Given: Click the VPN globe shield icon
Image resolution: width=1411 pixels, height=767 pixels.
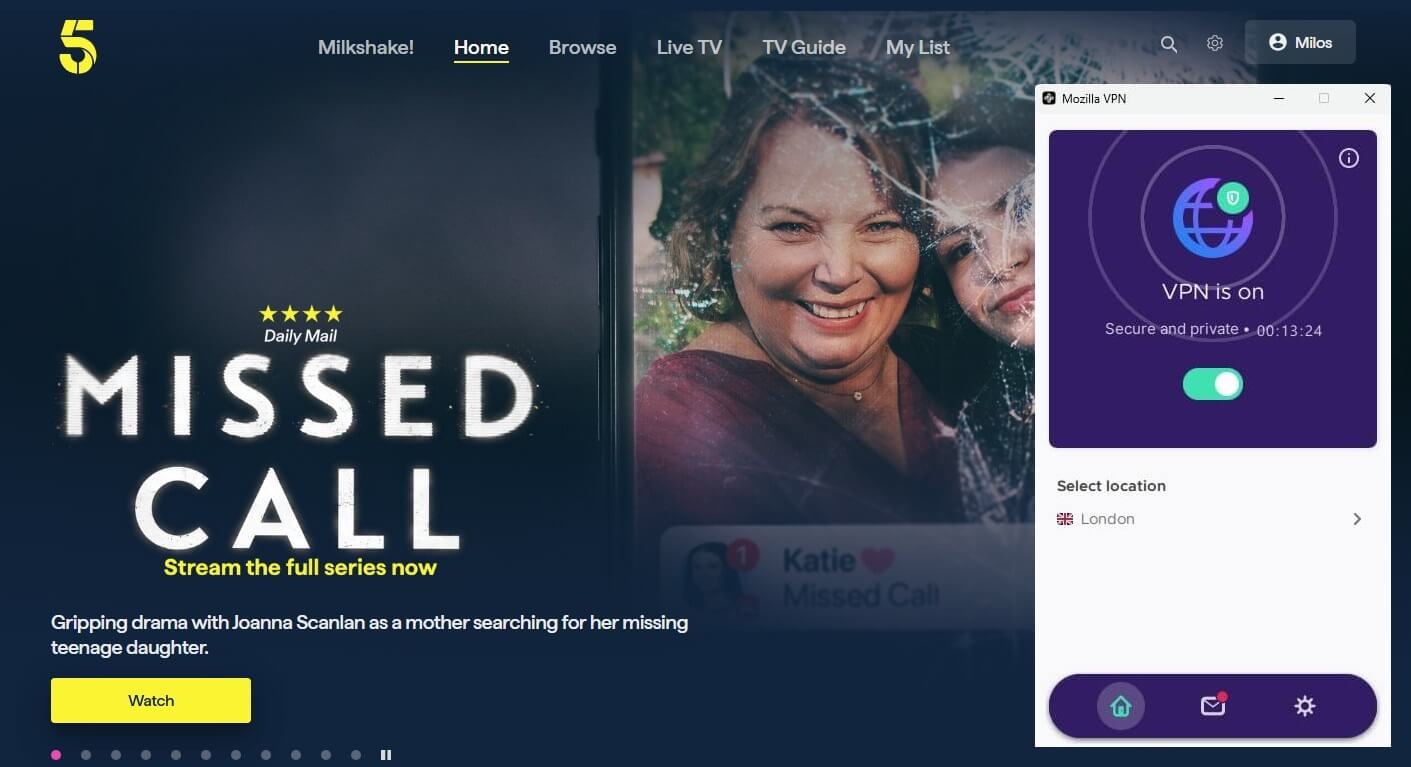Looking at the screenshot, I should pyautogui.click(x=1213, y=218).
